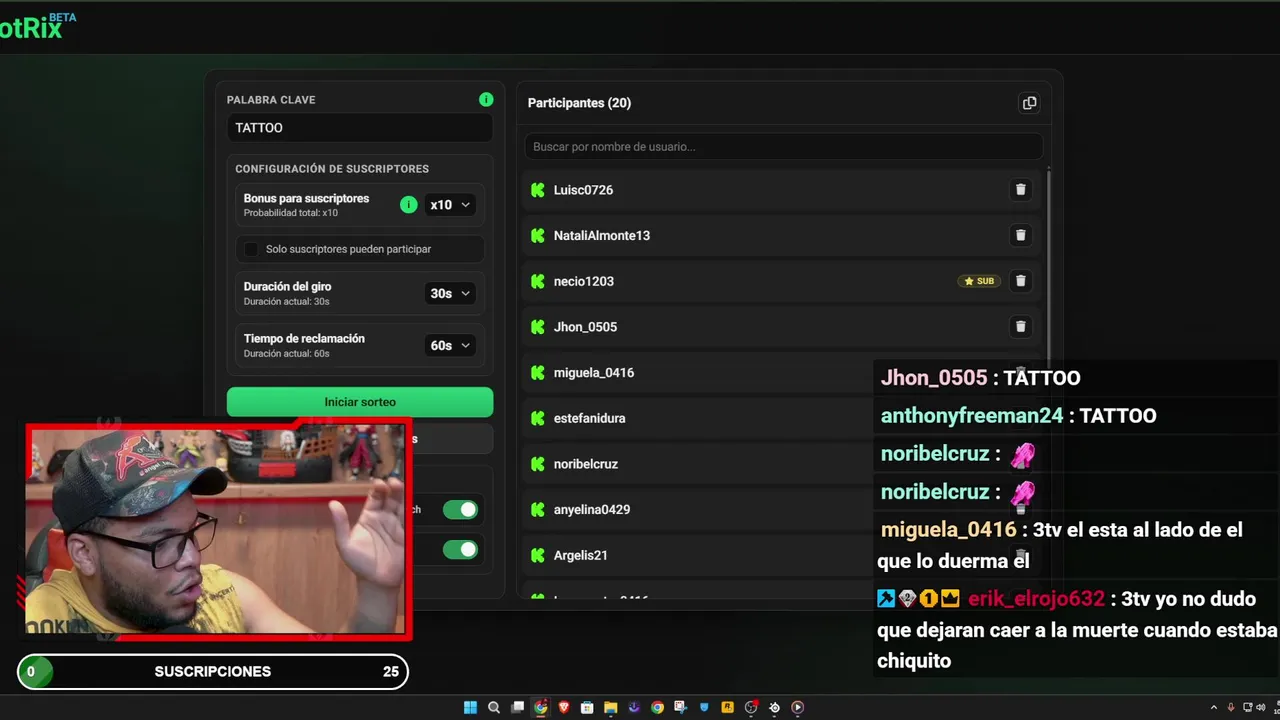Image resolution: width=1280 pixels, height=720 pixels.
Task: Open the Tiempo de reclamación 60s dropdown
Action: pyautogui.click(x=450, y=346)
